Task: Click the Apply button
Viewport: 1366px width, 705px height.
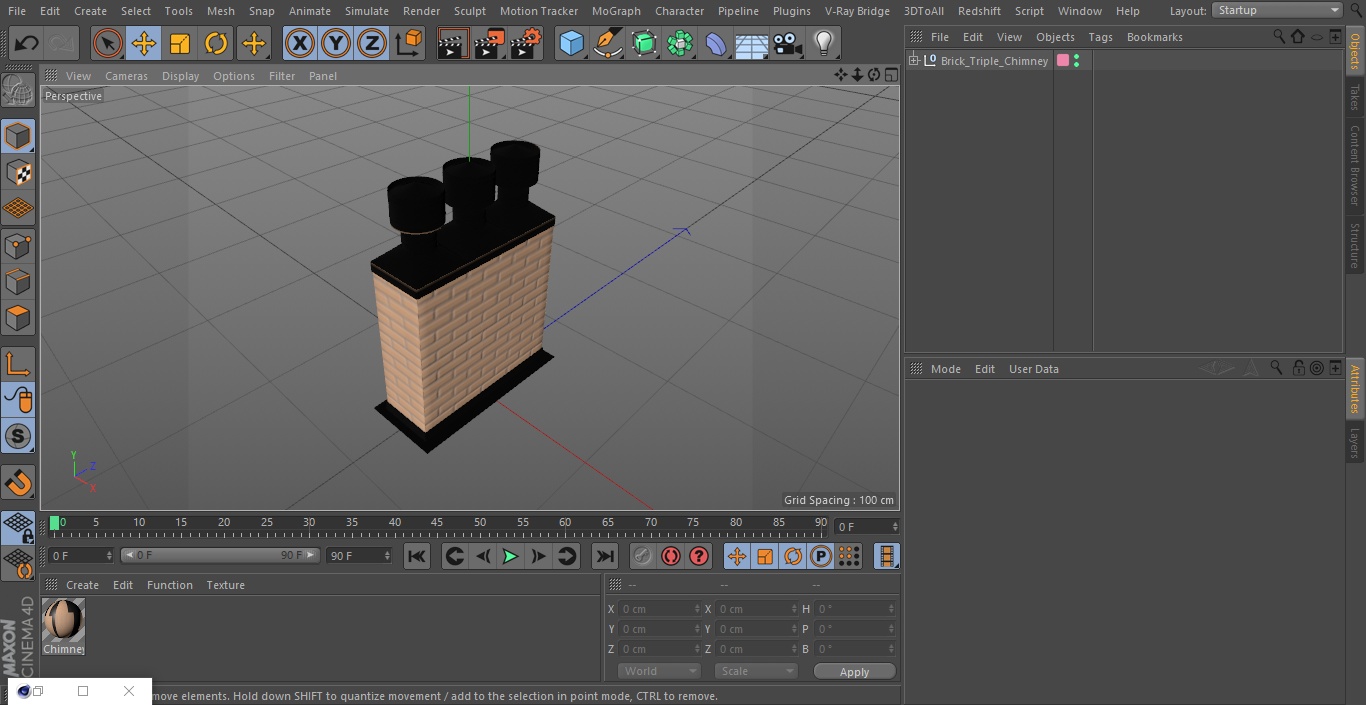Action: [x=854, y=672]
